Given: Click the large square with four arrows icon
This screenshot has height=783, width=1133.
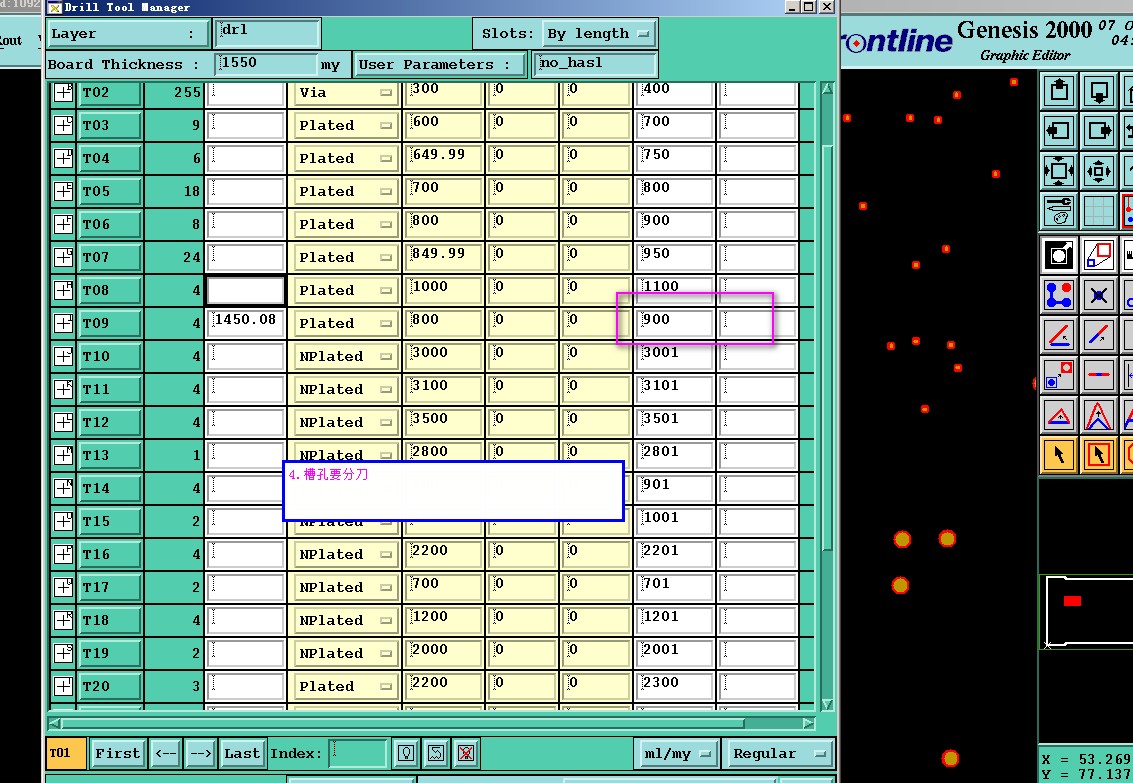Looking at the screenshot, I should (1059, 171).
